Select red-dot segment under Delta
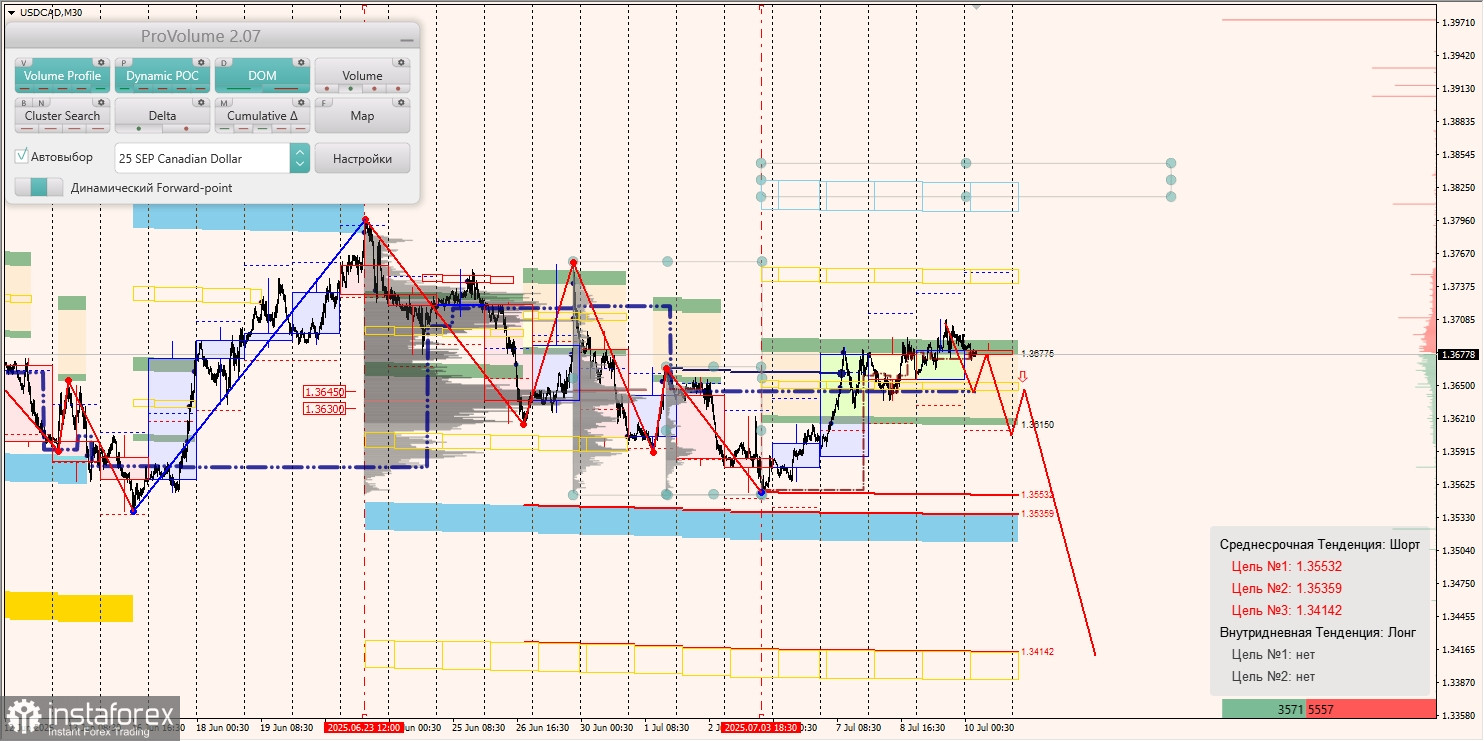This screenshot has height=741, width=1484. click(x=185, y=129)
